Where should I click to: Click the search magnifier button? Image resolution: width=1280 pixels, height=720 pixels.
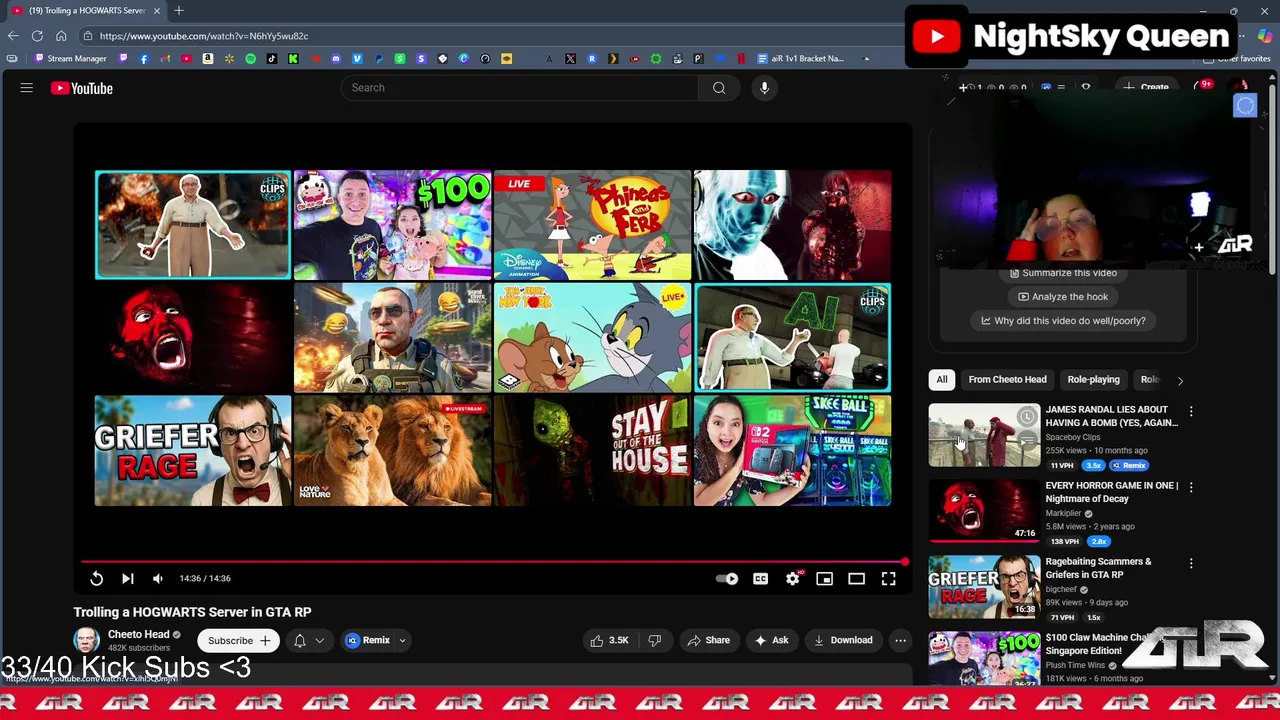[x=719, y=88]
